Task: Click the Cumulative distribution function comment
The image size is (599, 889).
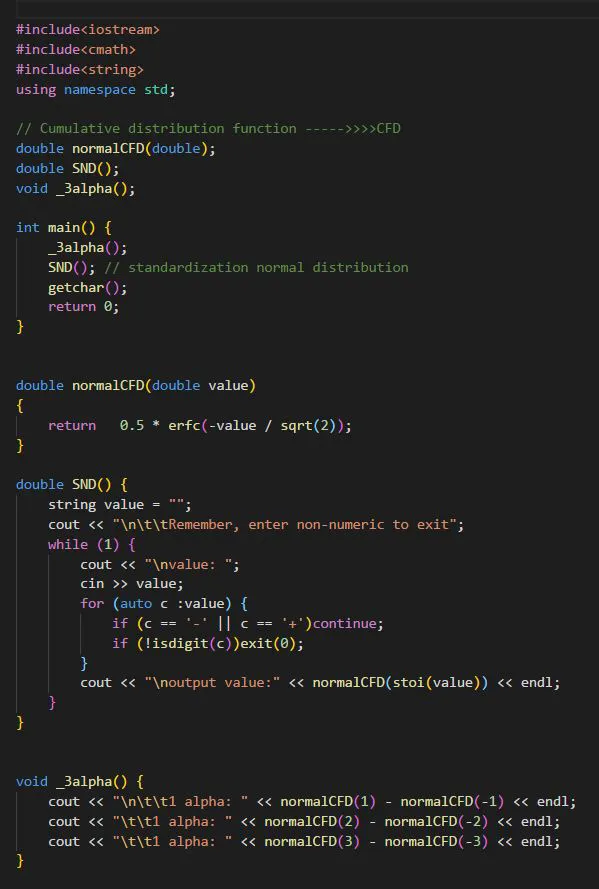Action: pos(209,129)
